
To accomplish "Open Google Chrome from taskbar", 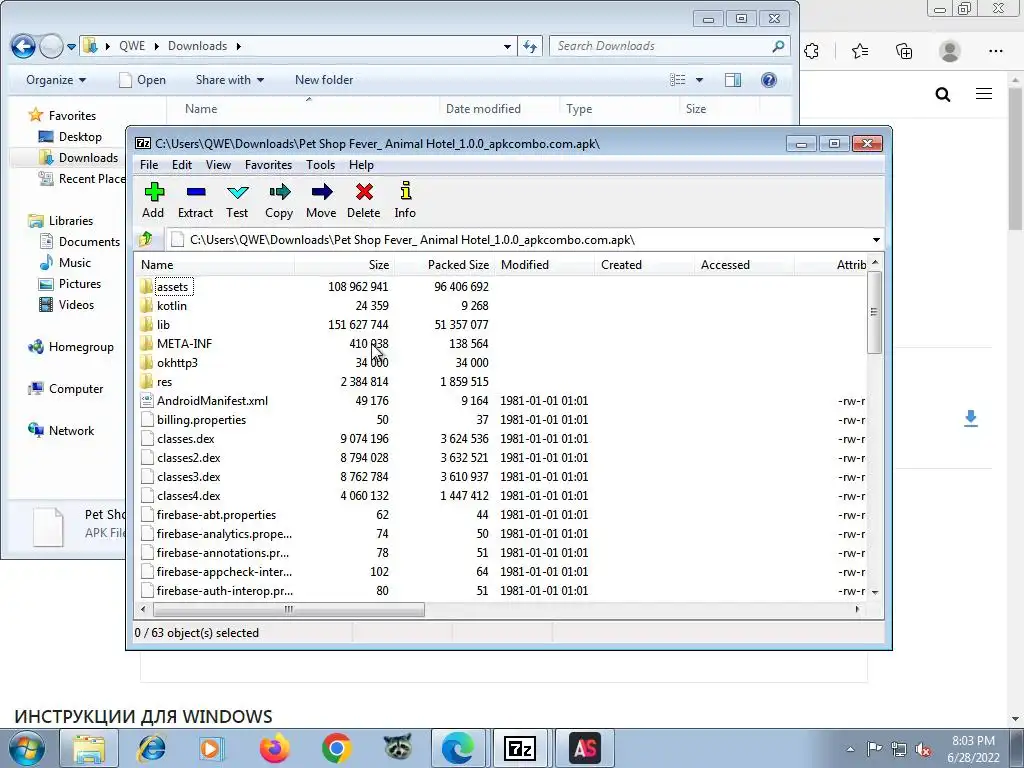I will coord(336,748).
